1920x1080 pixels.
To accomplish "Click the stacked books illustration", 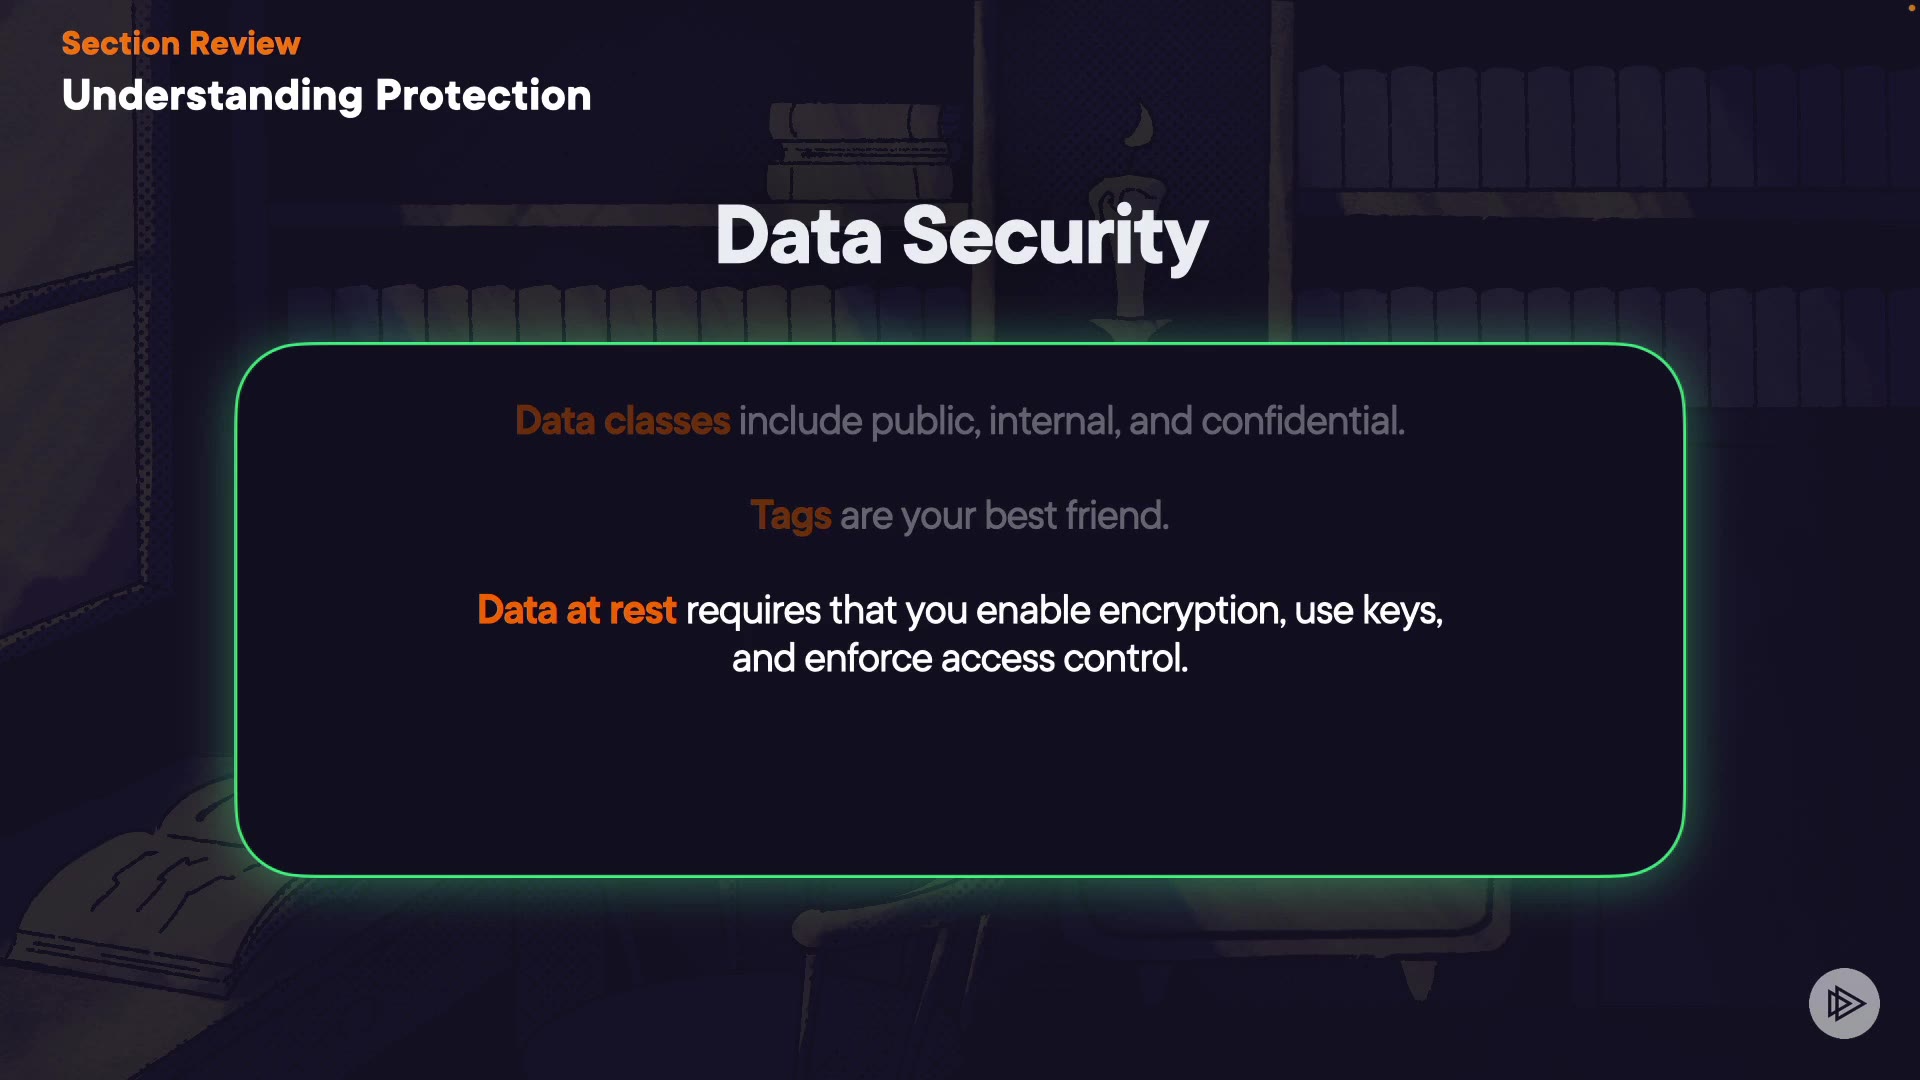I will (x=860, y=150).
